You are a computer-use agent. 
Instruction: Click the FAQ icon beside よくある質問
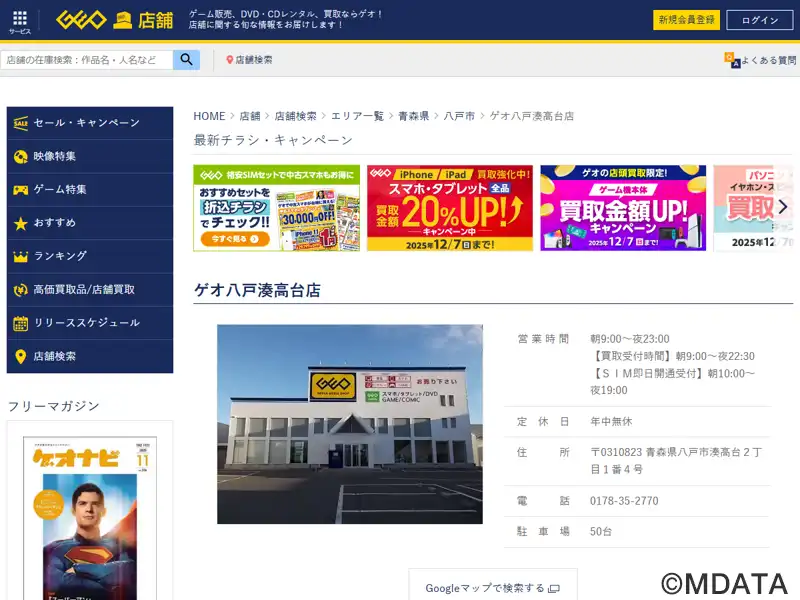(732, 60)
